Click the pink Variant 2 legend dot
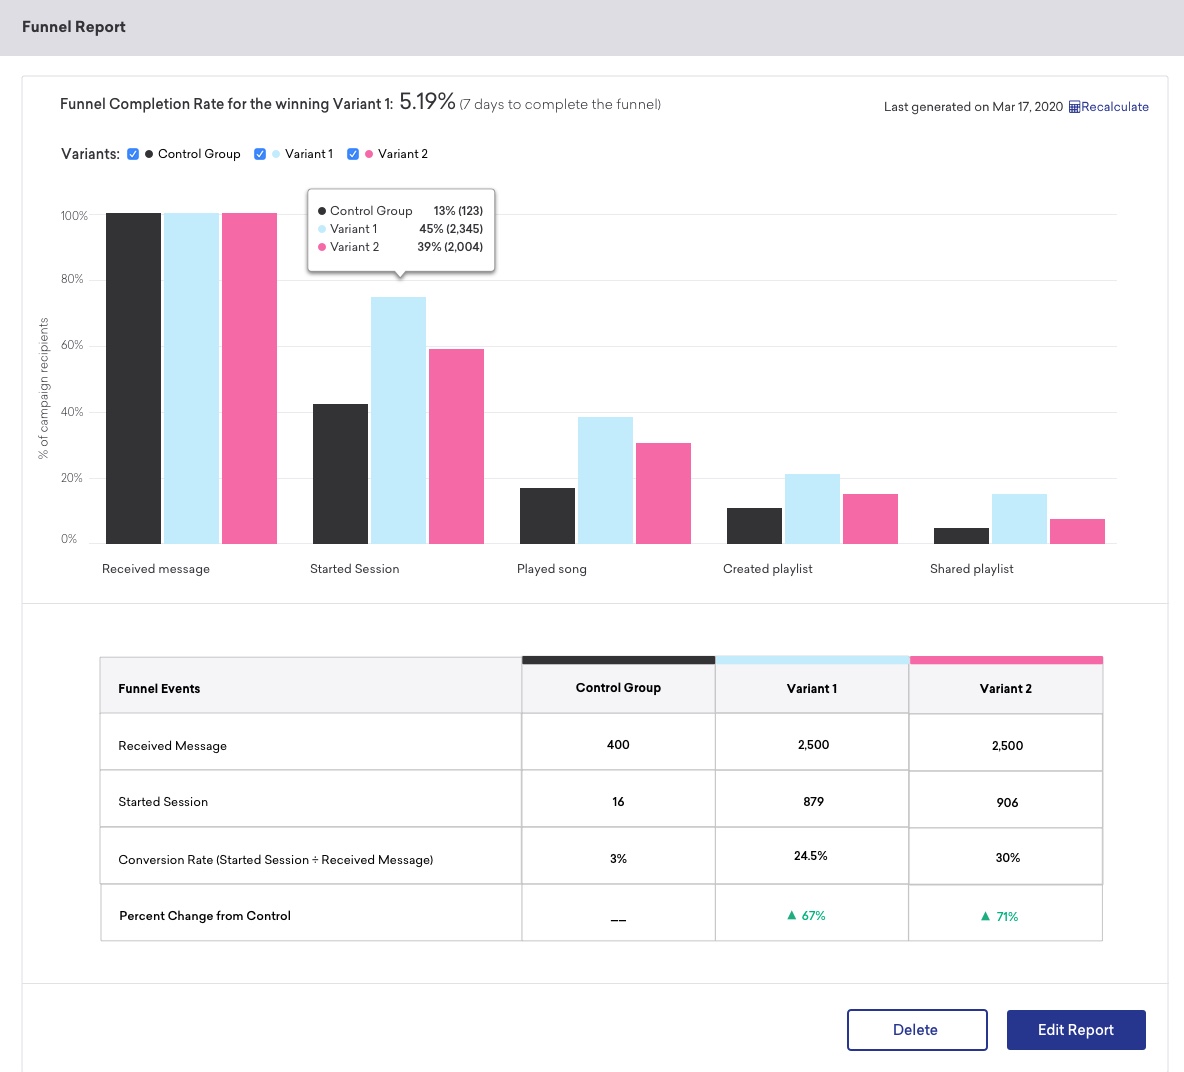The image size is (1184, 1072). coord(369,154)
